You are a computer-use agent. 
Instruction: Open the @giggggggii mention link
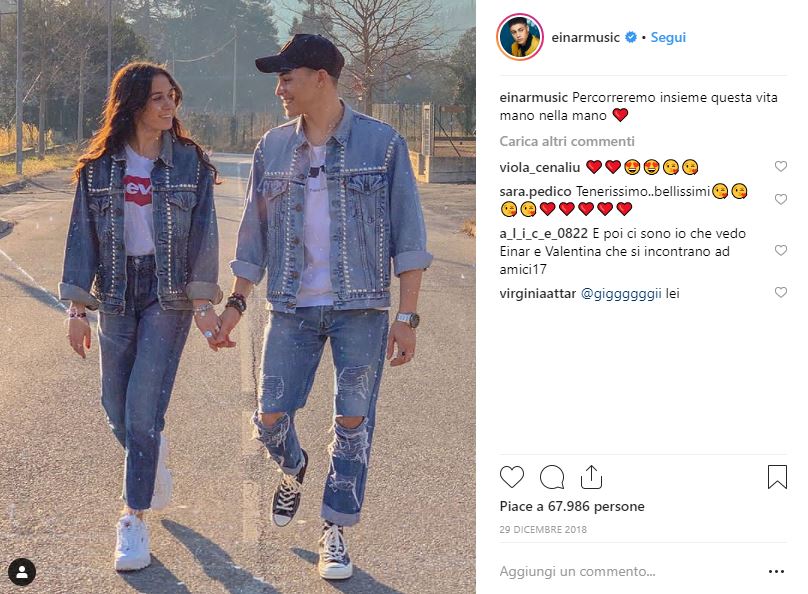click(621, 294)
